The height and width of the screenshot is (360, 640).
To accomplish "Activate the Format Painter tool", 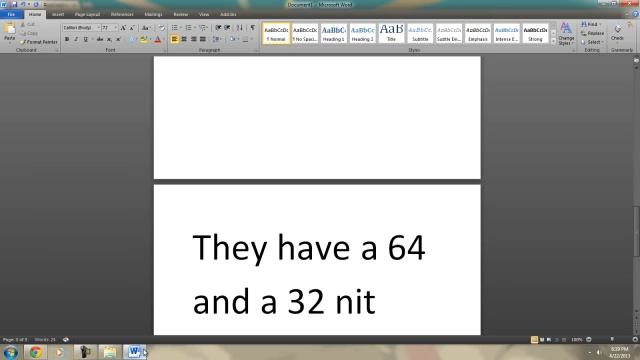I will coord(39,42).
